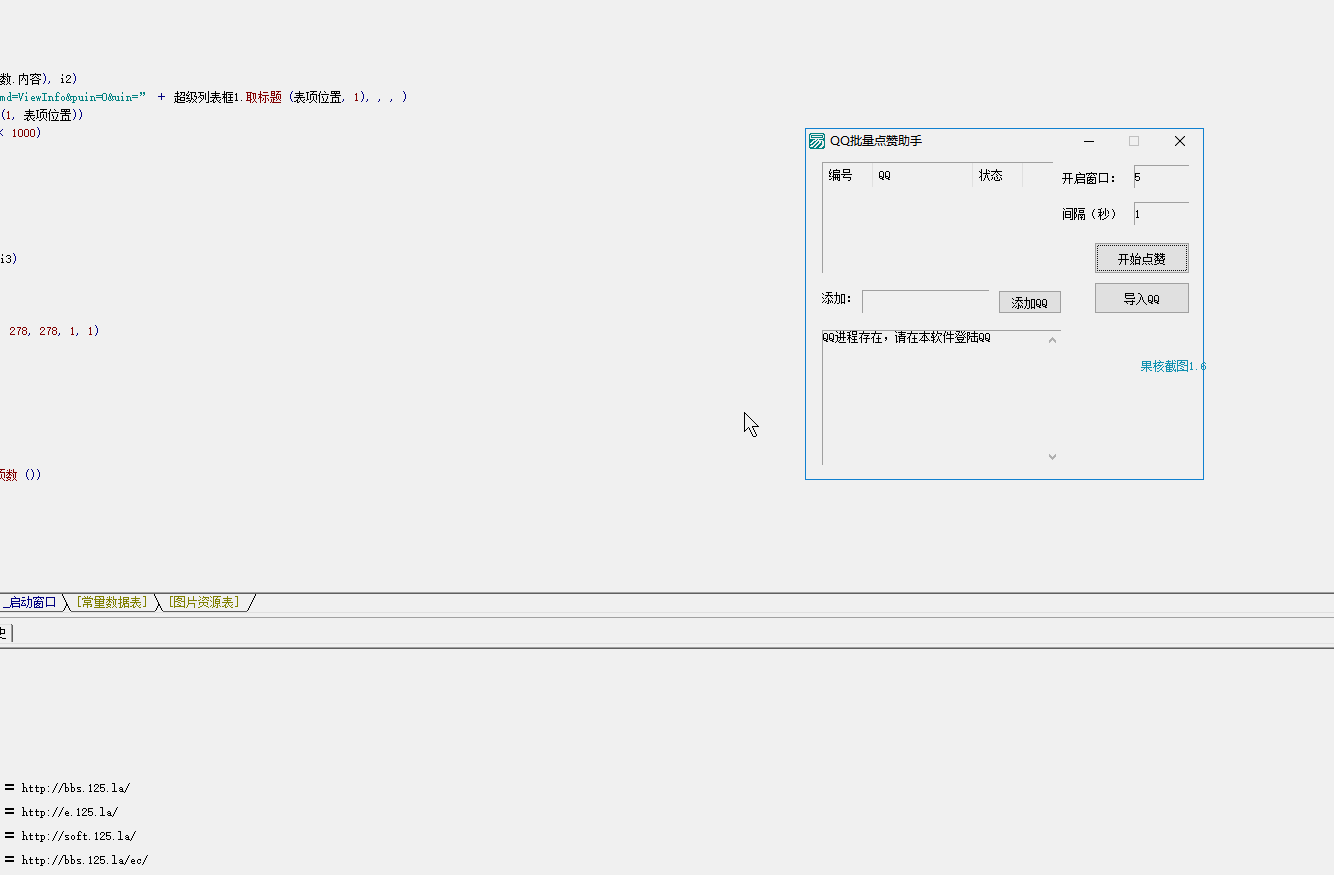This screenshot has width=1334, height=875.
Task: Click the 间隔(秒) value field
Action: 1161,214
